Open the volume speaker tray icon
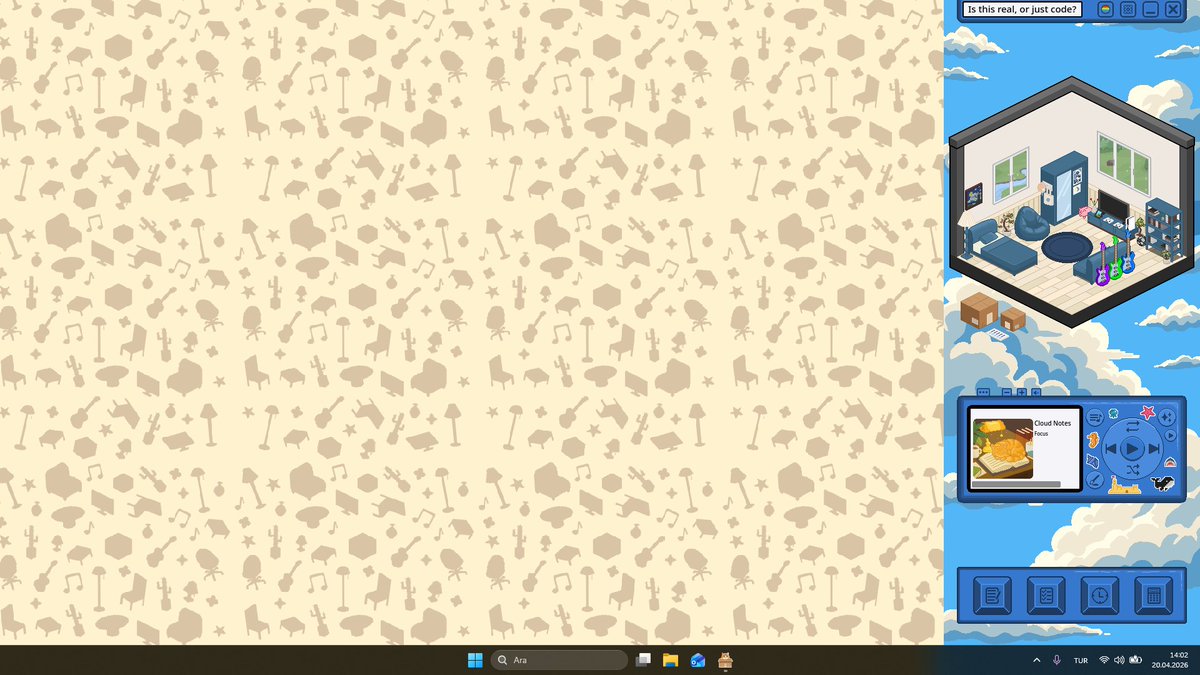The image size is (1200, 675). 1119,660
